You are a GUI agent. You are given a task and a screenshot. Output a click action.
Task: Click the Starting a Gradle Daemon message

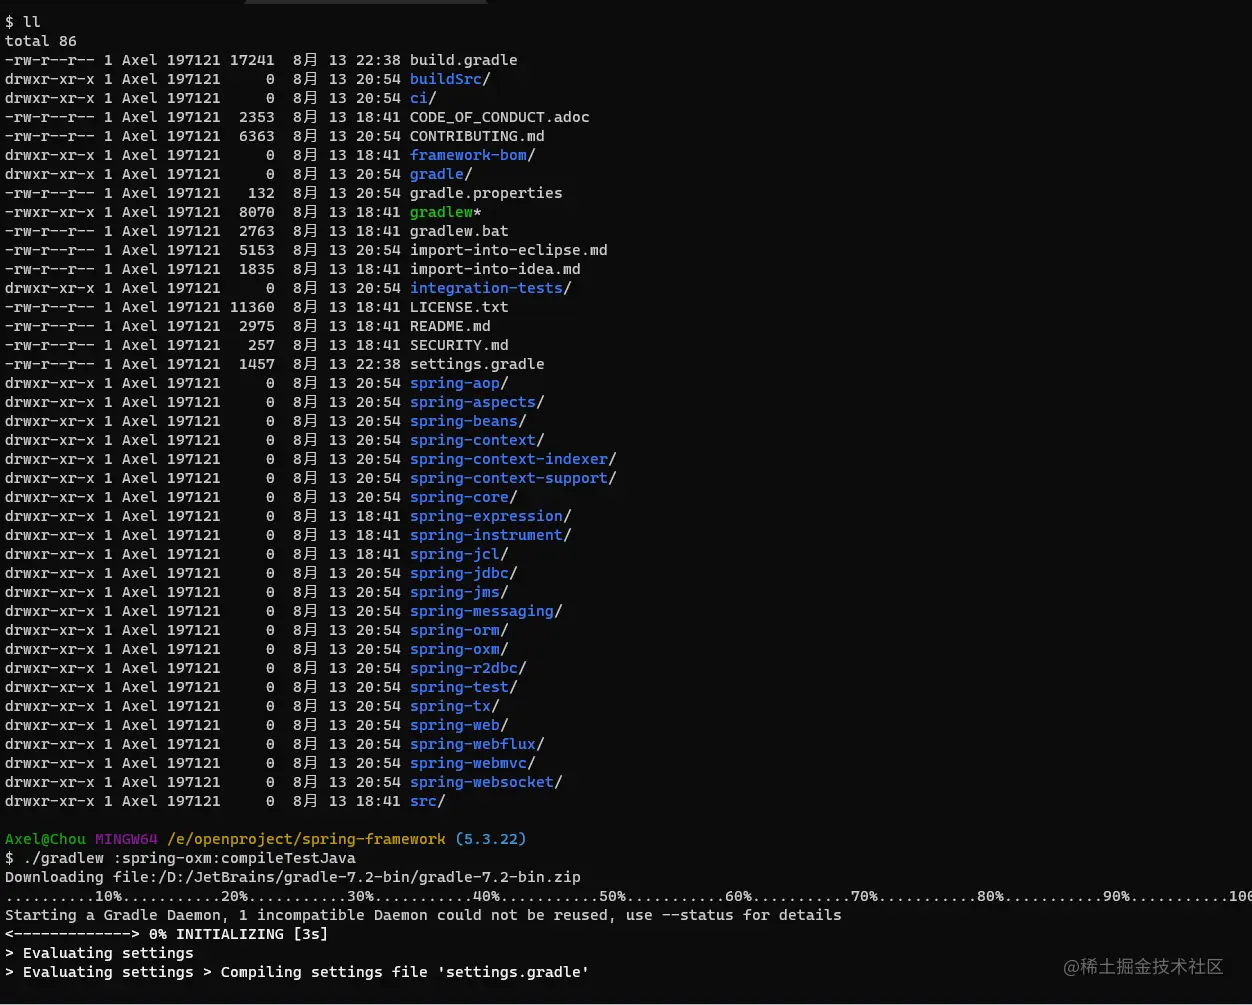coord(423,915)
